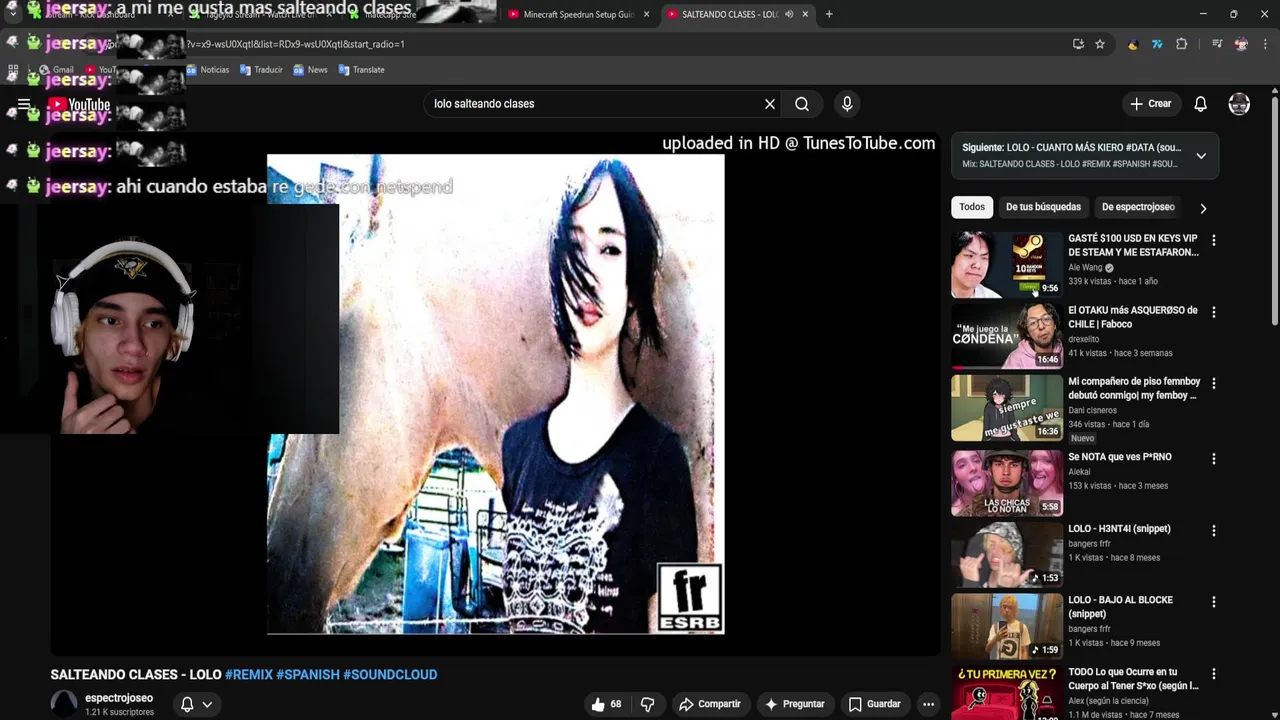Open the espectrojoseo channel name link

[119, 698]
